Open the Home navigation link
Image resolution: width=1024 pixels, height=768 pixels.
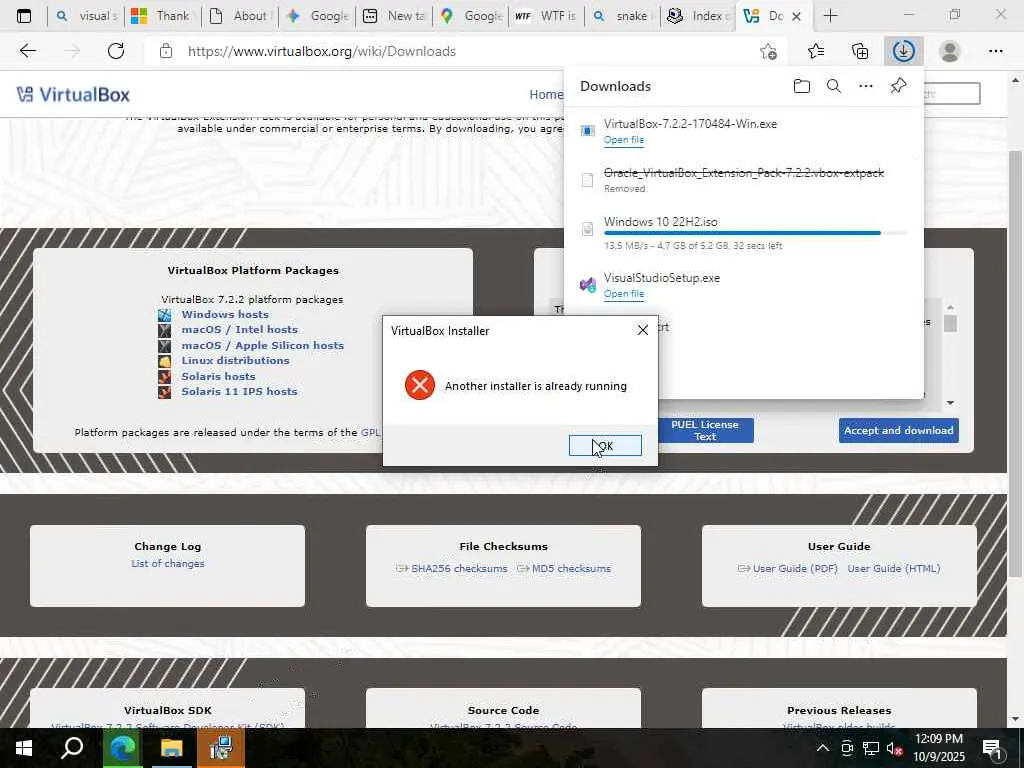click(545, 95)
